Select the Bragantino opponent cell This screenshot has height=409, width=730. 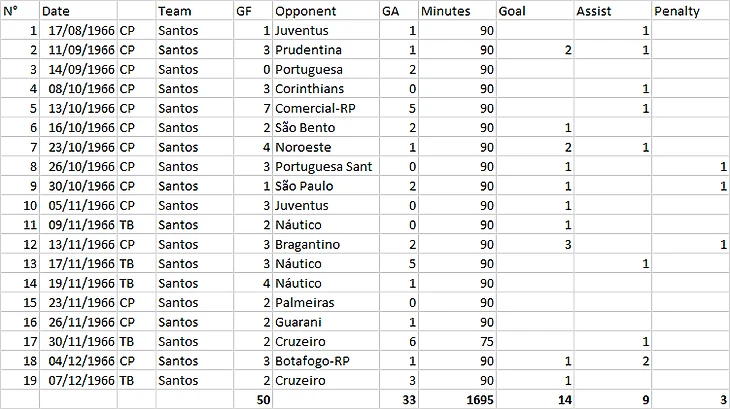pos(325,244)
